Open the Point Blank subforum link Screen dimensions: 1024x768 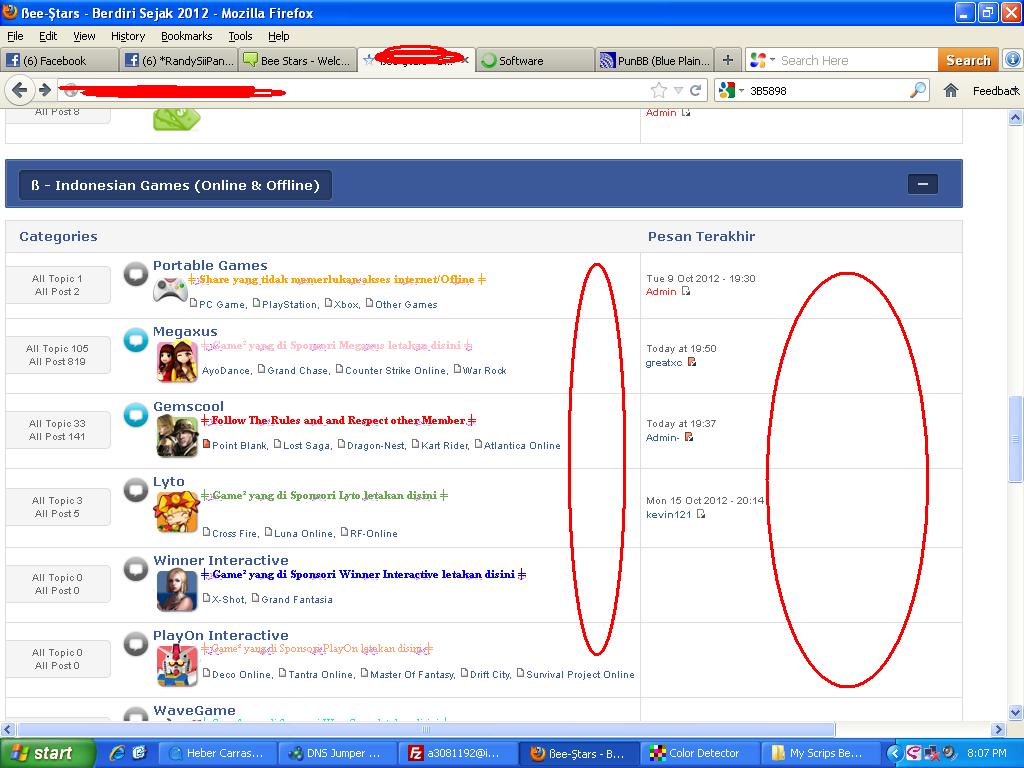coord(240,445)
